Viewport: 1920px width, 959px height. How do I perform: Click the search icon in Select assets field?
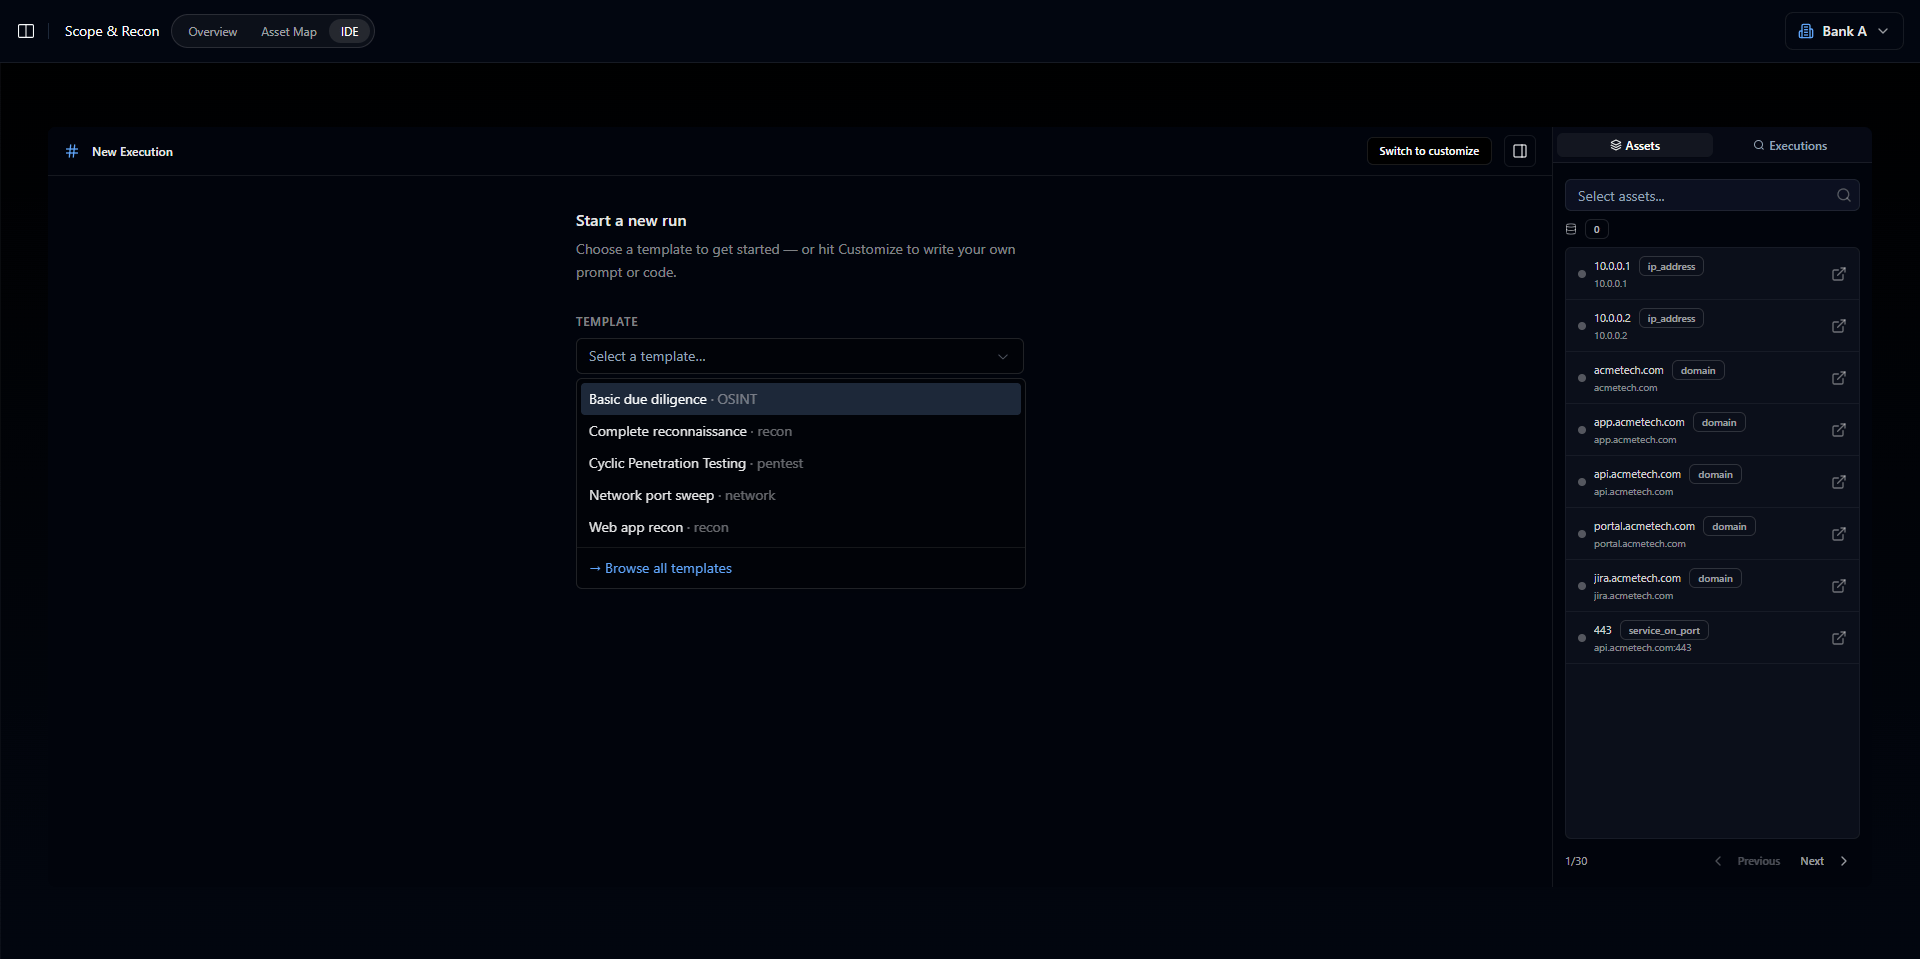coord(1844,195)
